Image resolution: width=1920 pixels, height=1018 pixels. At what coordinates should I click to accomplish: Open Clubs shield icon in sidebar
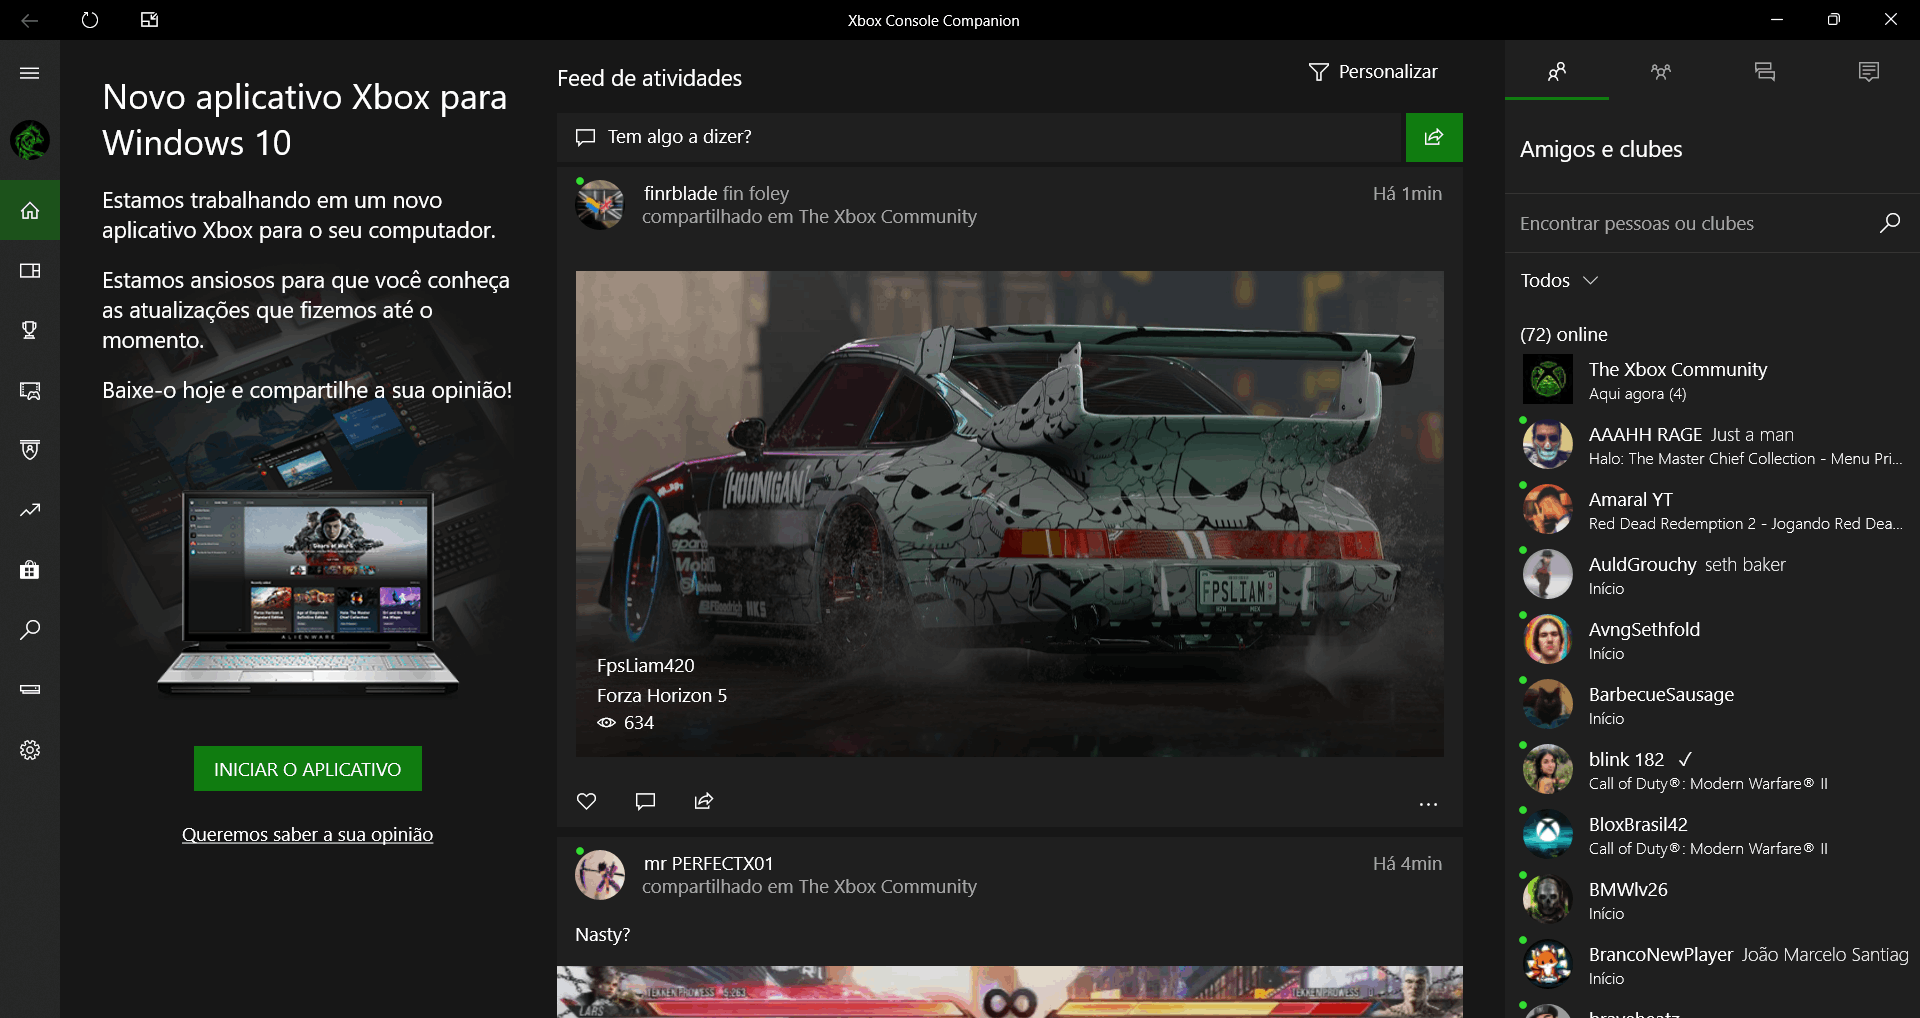tap(30, 450)
